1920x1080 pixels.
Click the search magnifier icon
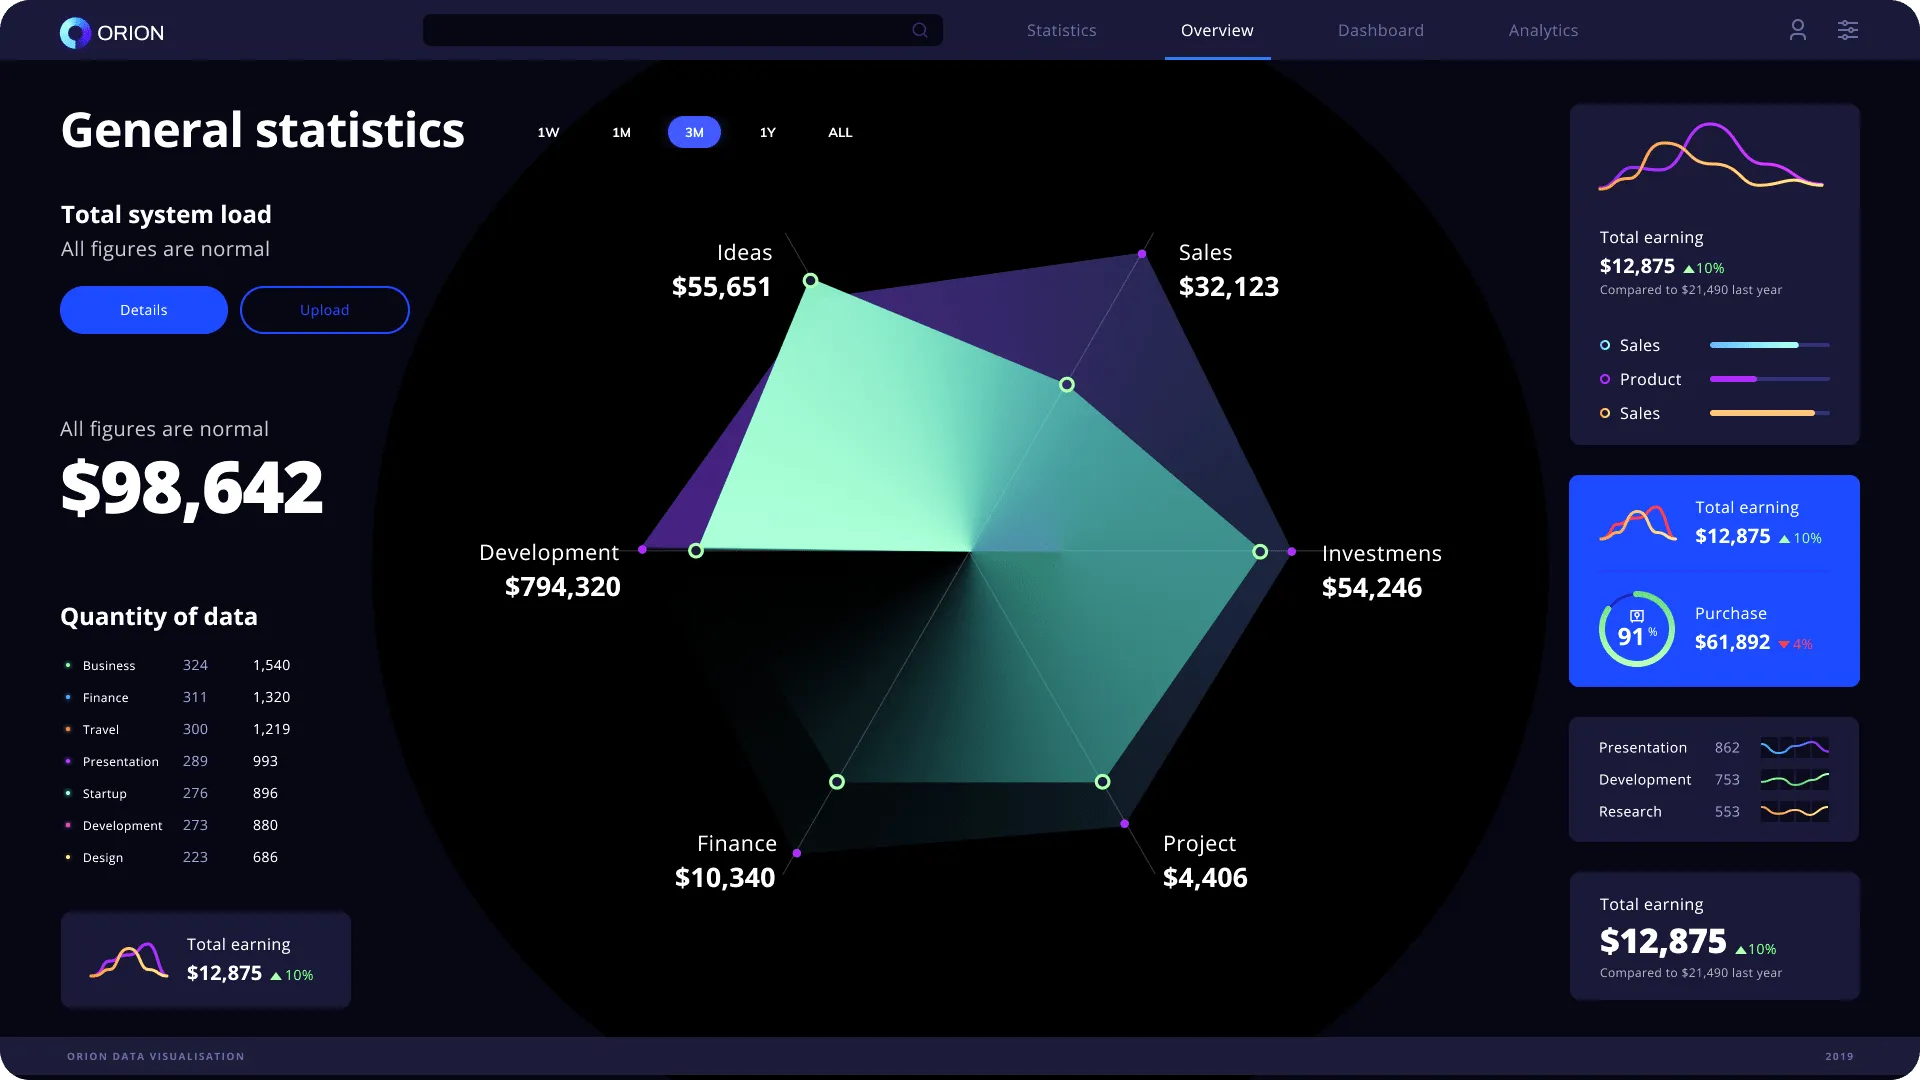pyautogui.click(x=920, y=30)
